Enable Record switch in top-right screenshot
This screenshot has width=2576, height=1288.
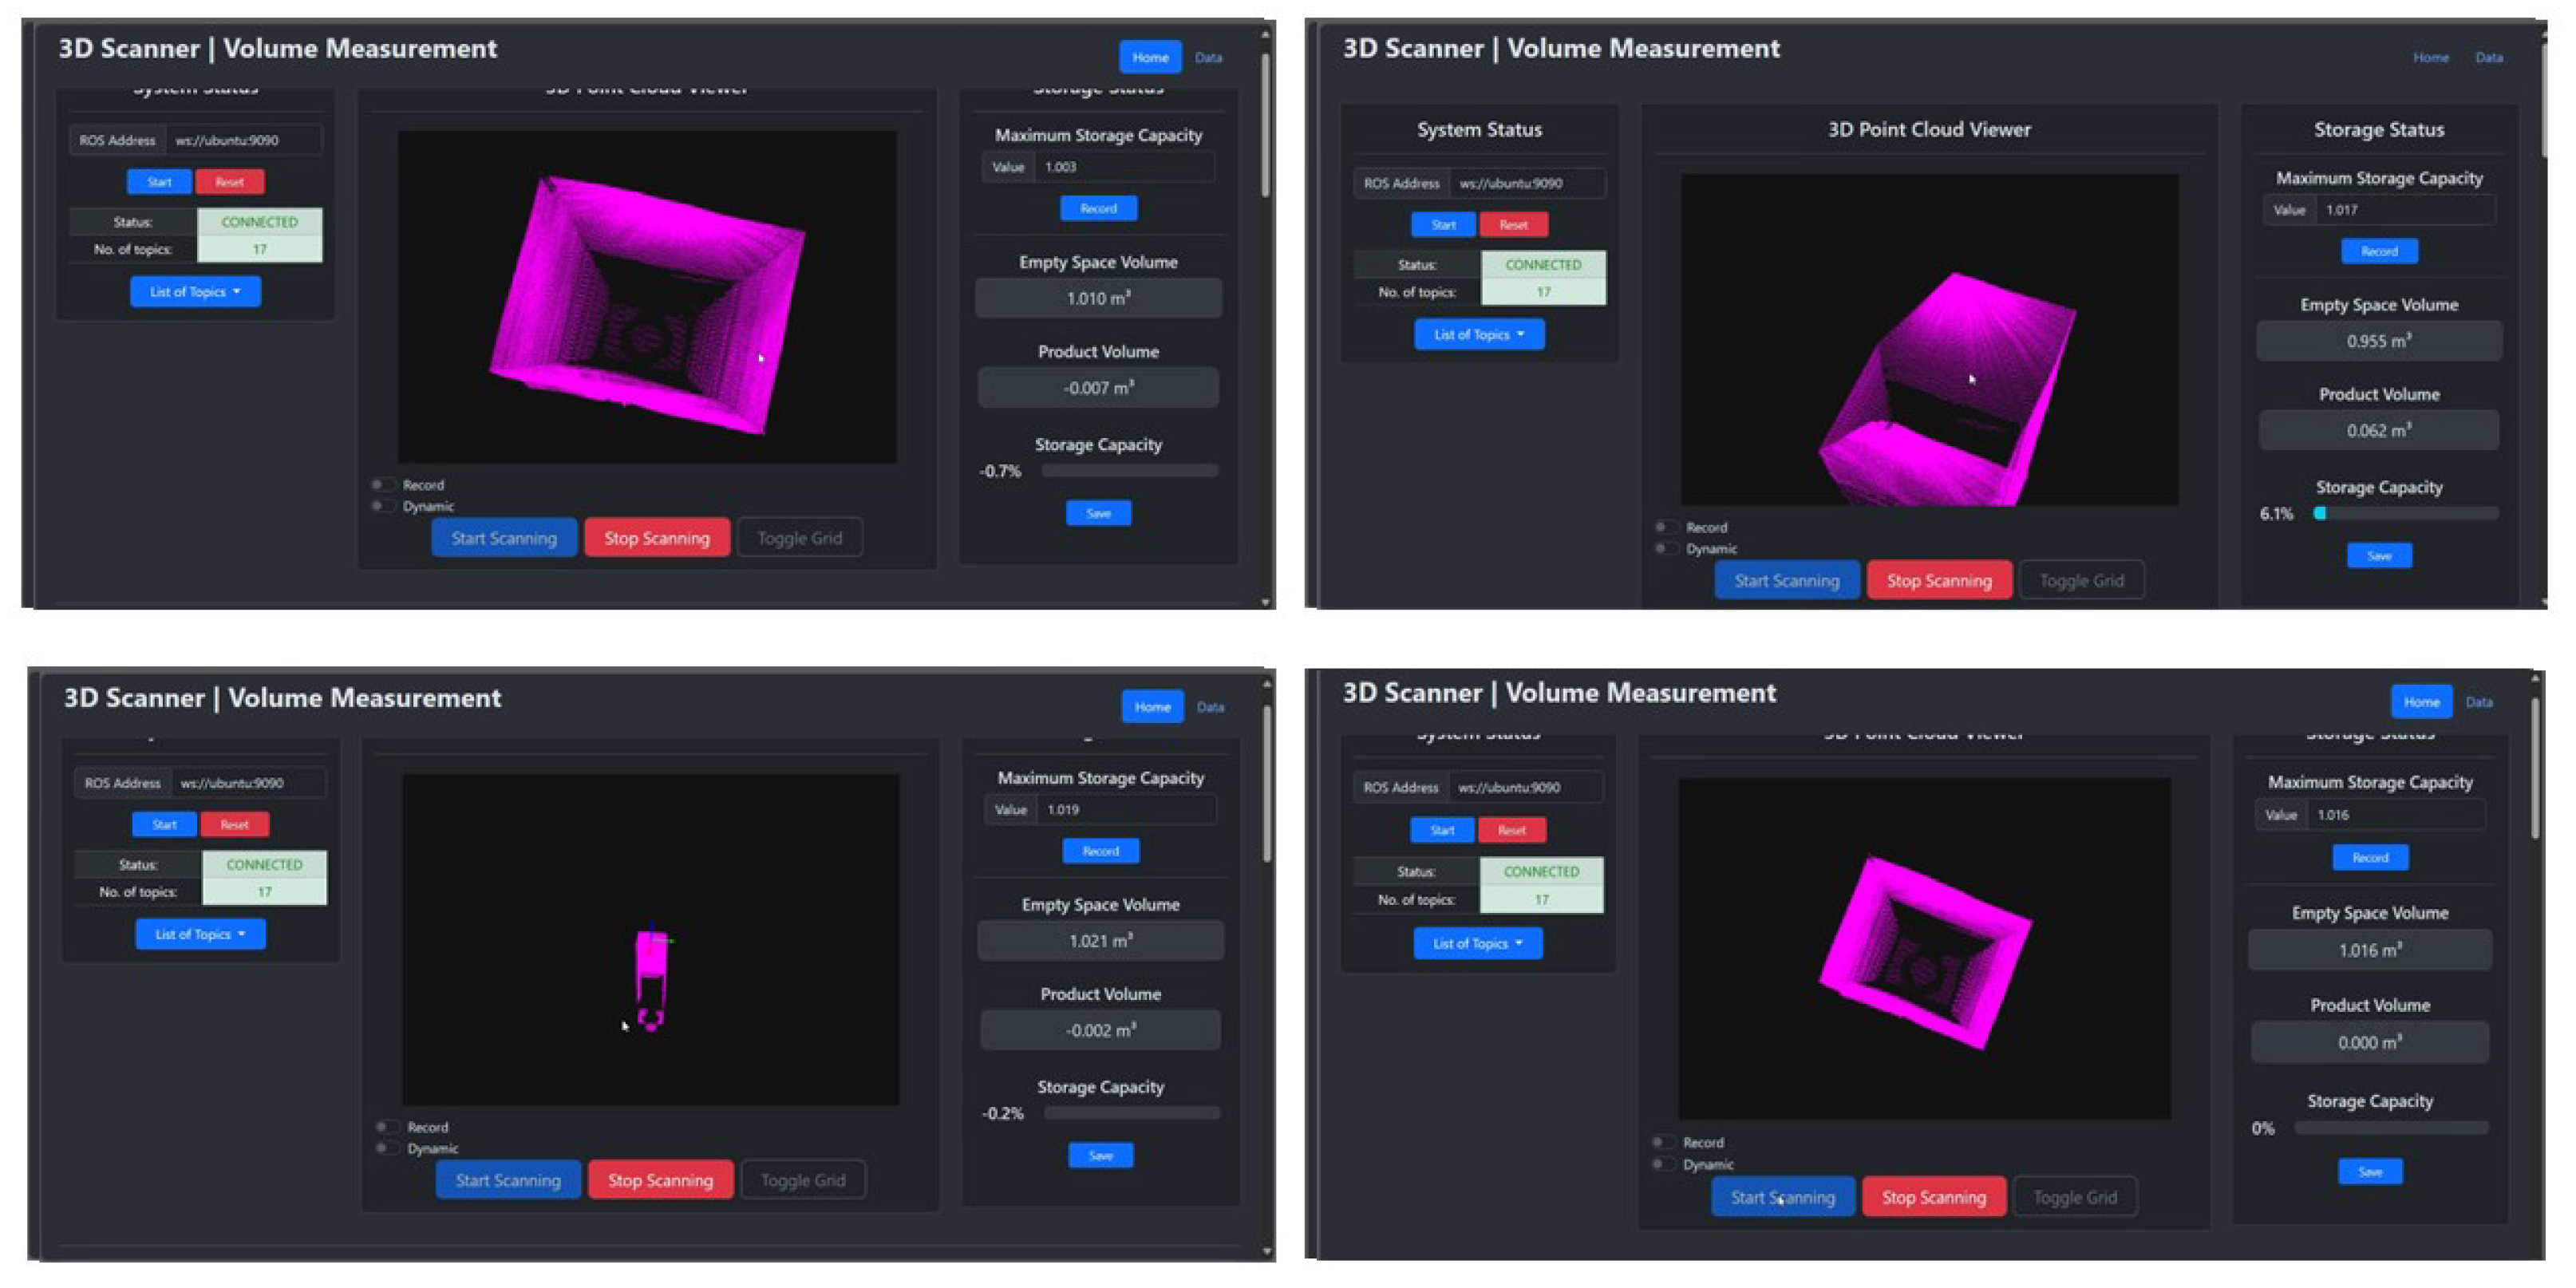1665,527
